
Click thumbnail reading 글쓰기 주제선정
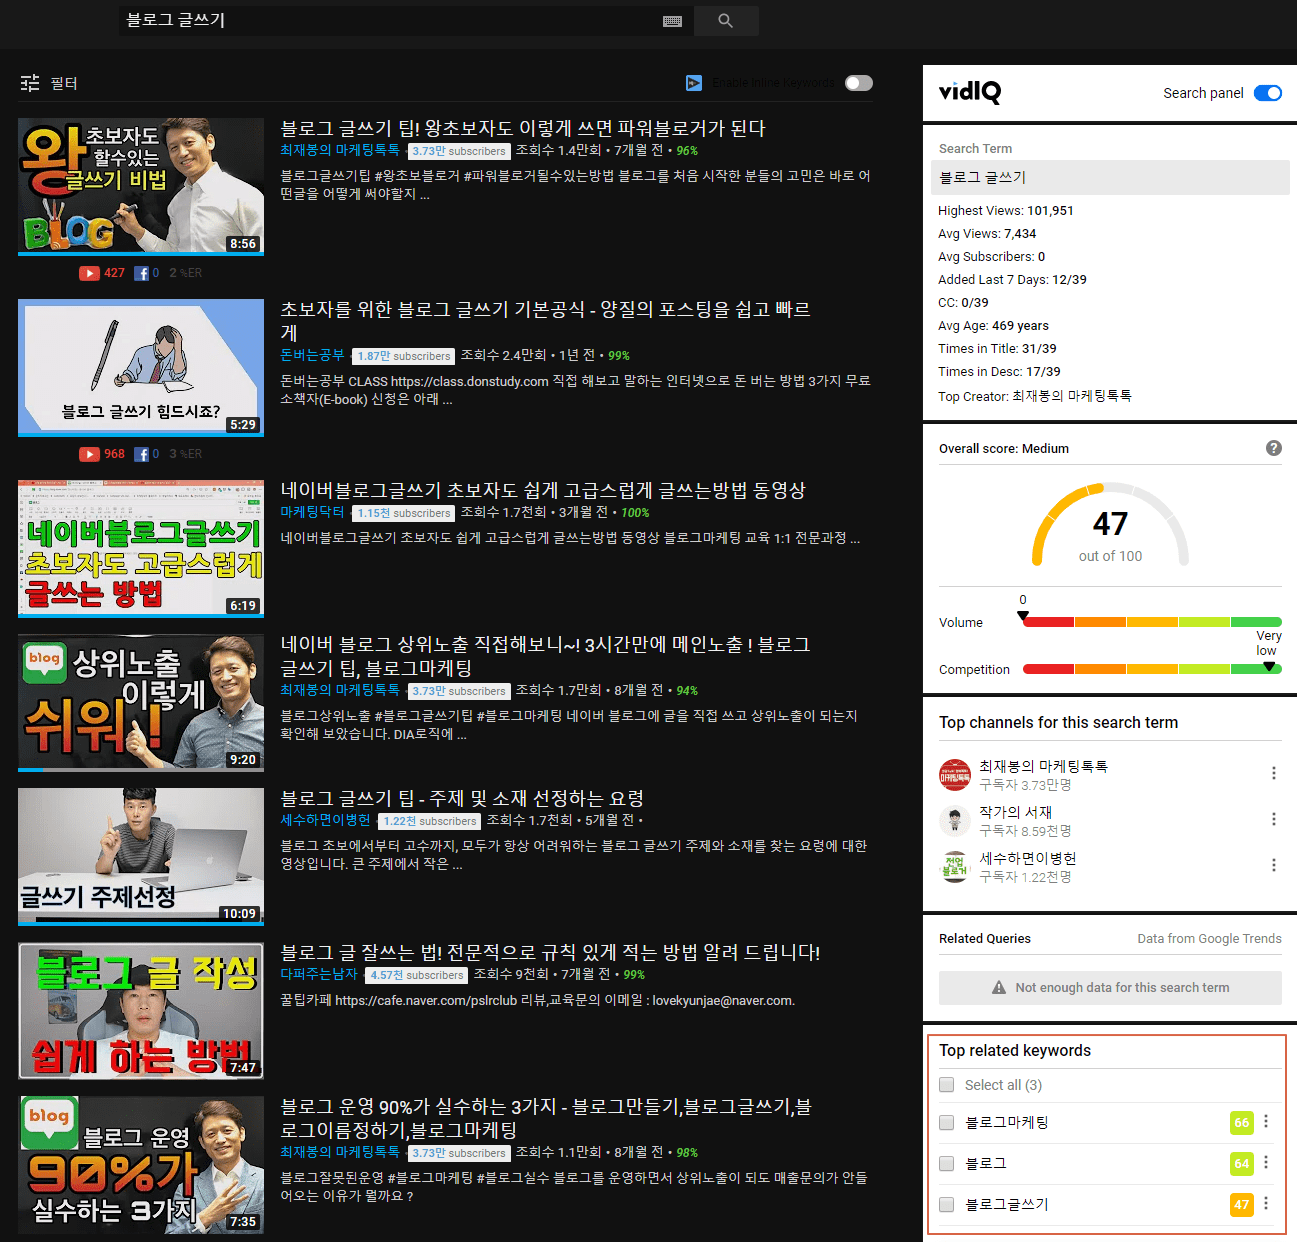point(141,856)
